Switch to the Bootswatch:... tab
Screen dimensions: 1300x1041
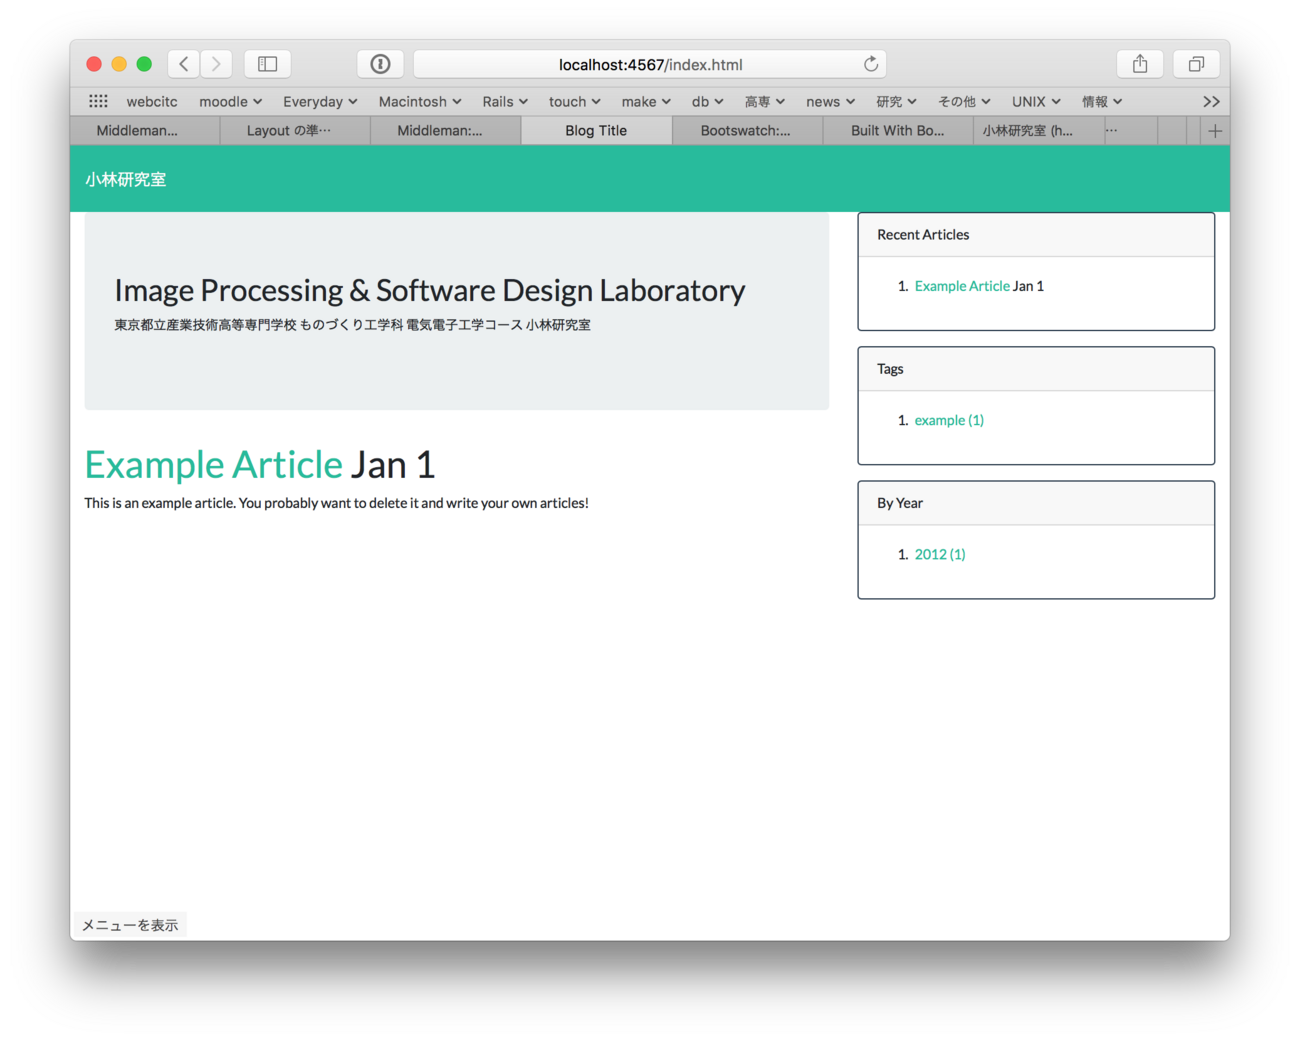pos(747,131)
